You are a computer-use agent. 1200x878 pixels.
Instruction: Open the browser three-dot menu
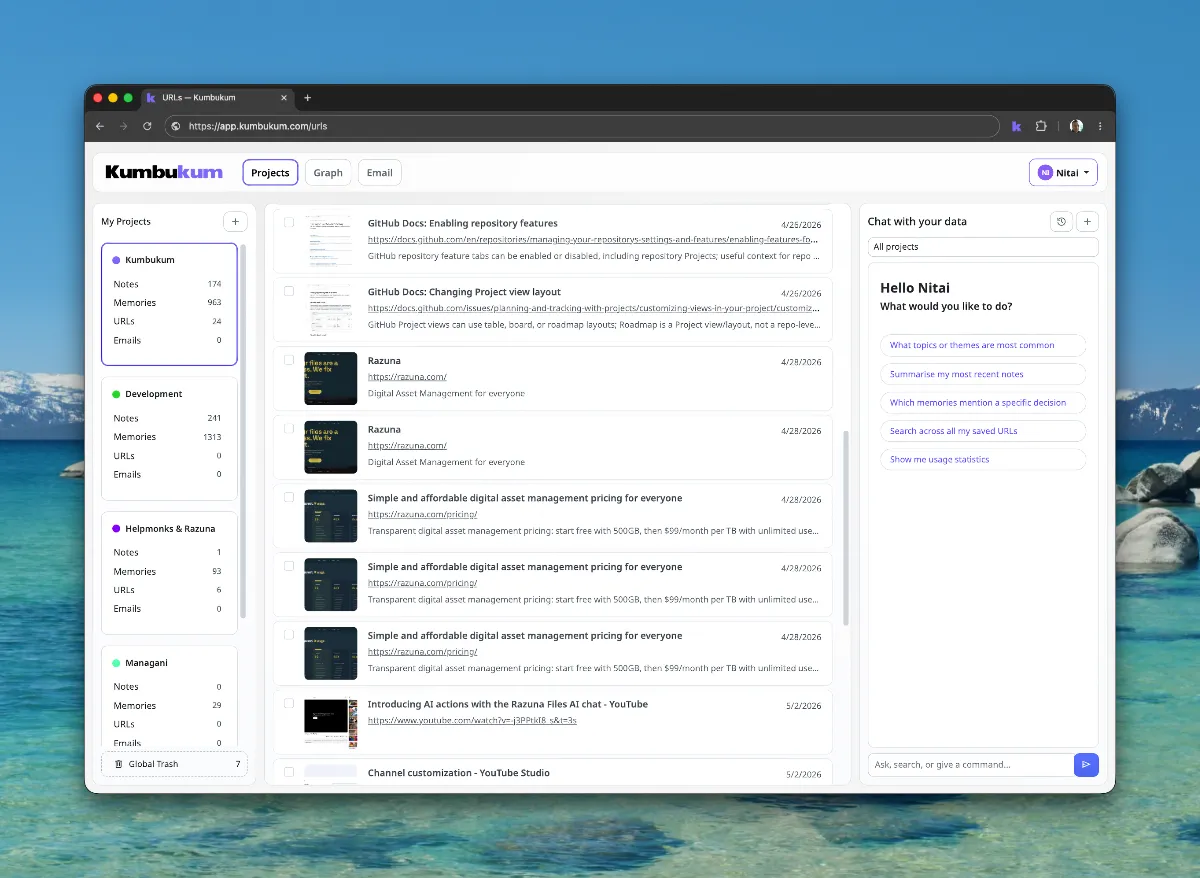click(1100, 126)
